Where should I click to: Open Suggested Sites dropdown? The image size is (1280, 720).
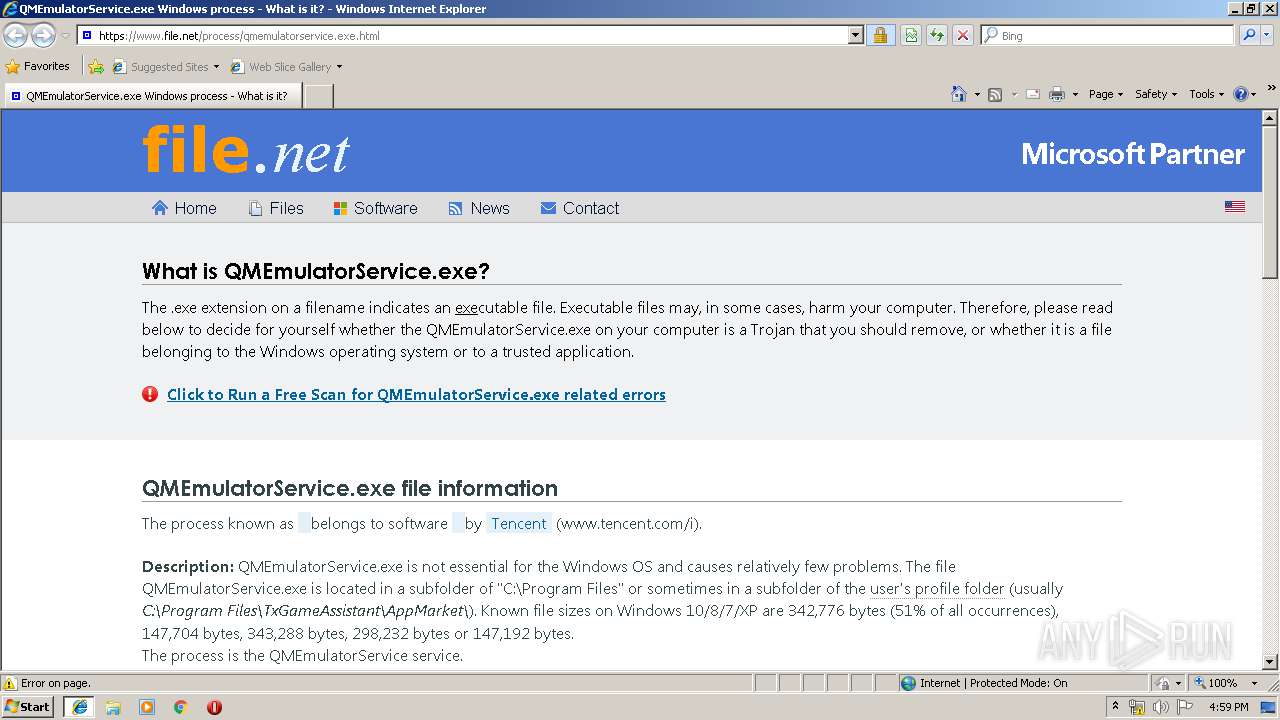coord(165,67)
